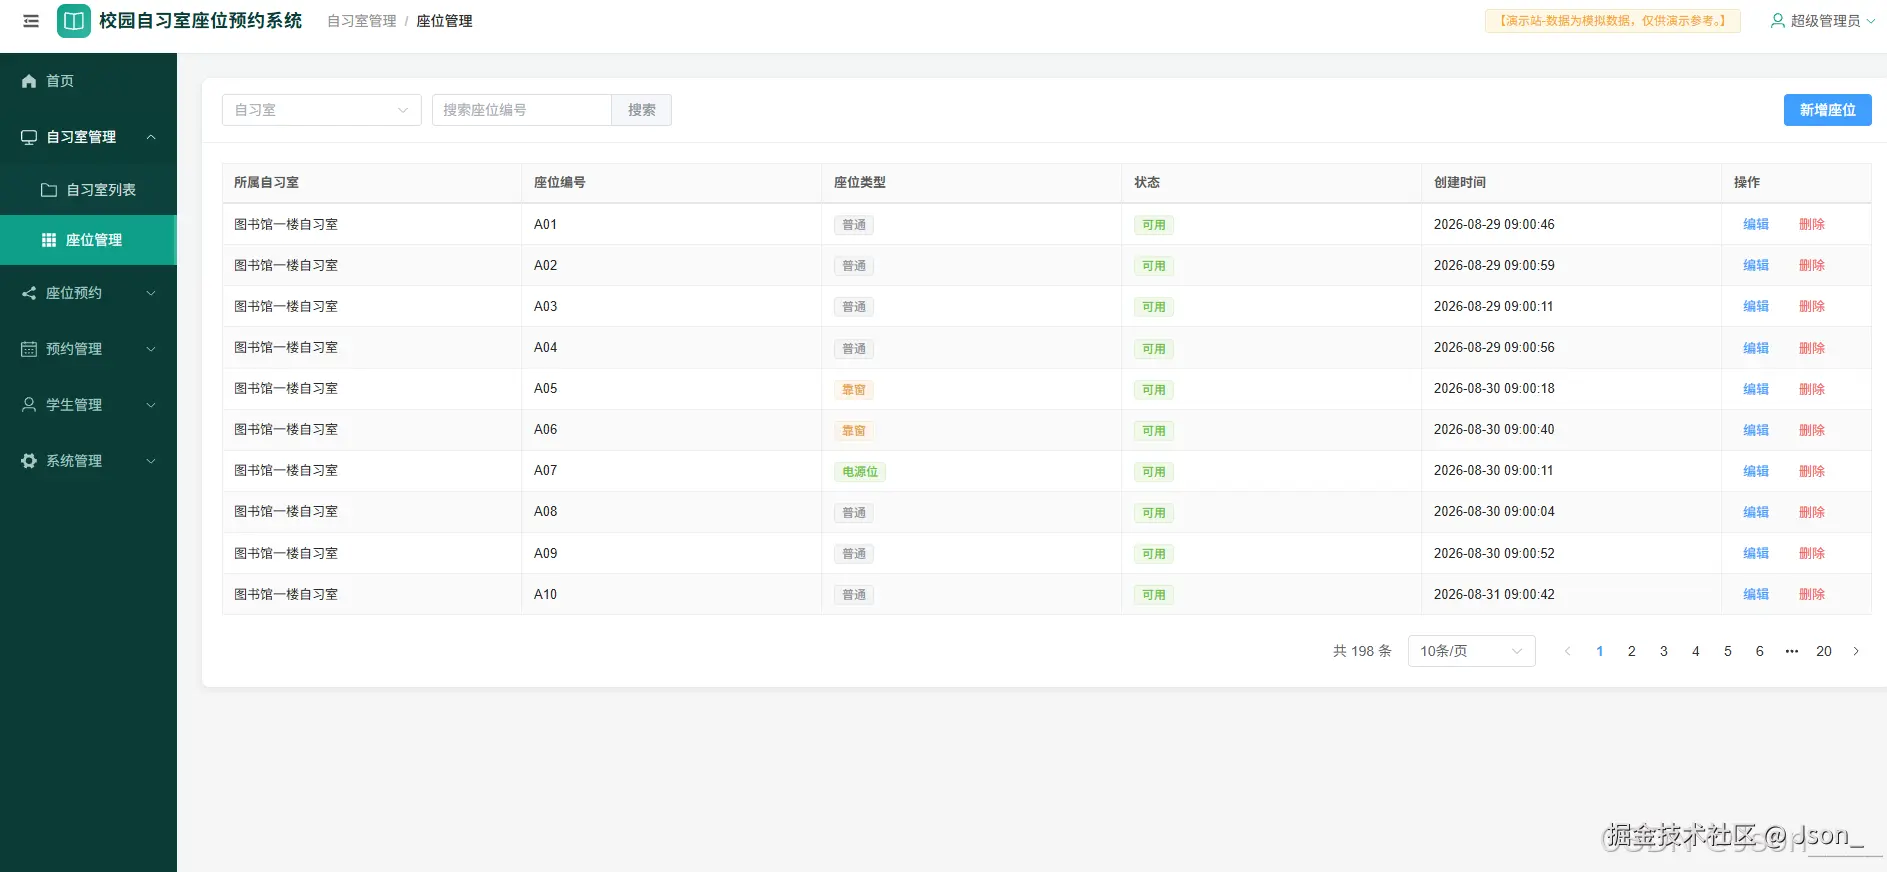Go to the next page arrow
The image size is (1887, 872).
tap(1856, 651)
